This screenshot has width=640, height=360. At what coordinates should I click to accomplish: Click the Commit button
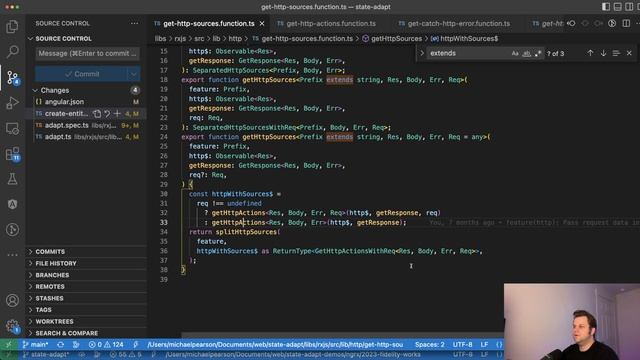(81, 74)
